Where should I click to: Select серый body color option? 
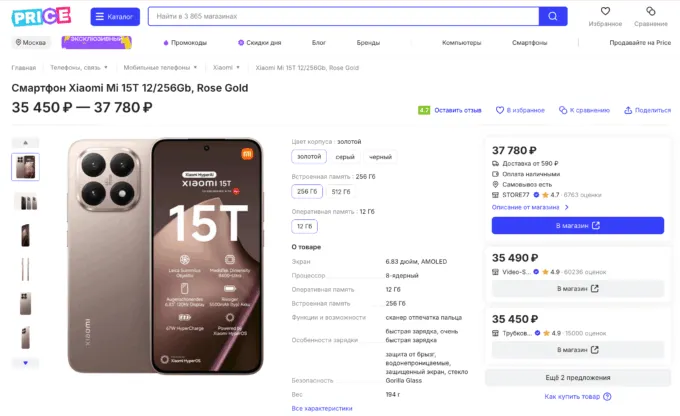(x=345, y=157)
